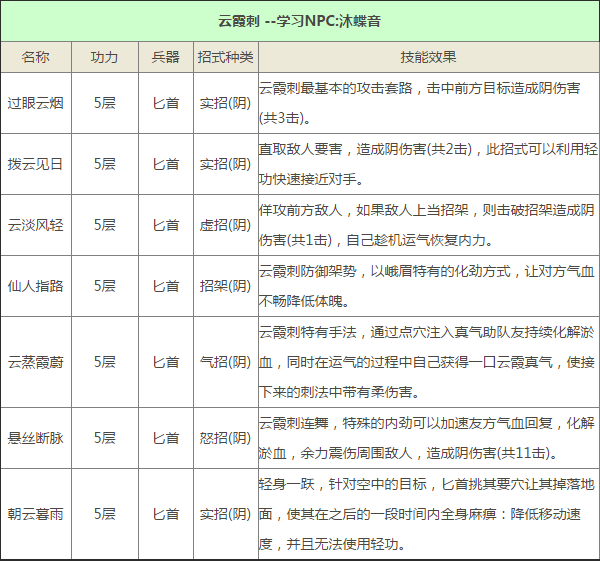Select the 技能效果 column header
Image resolution: width=600 pixels, height=561 pixels.
(429, 57)
